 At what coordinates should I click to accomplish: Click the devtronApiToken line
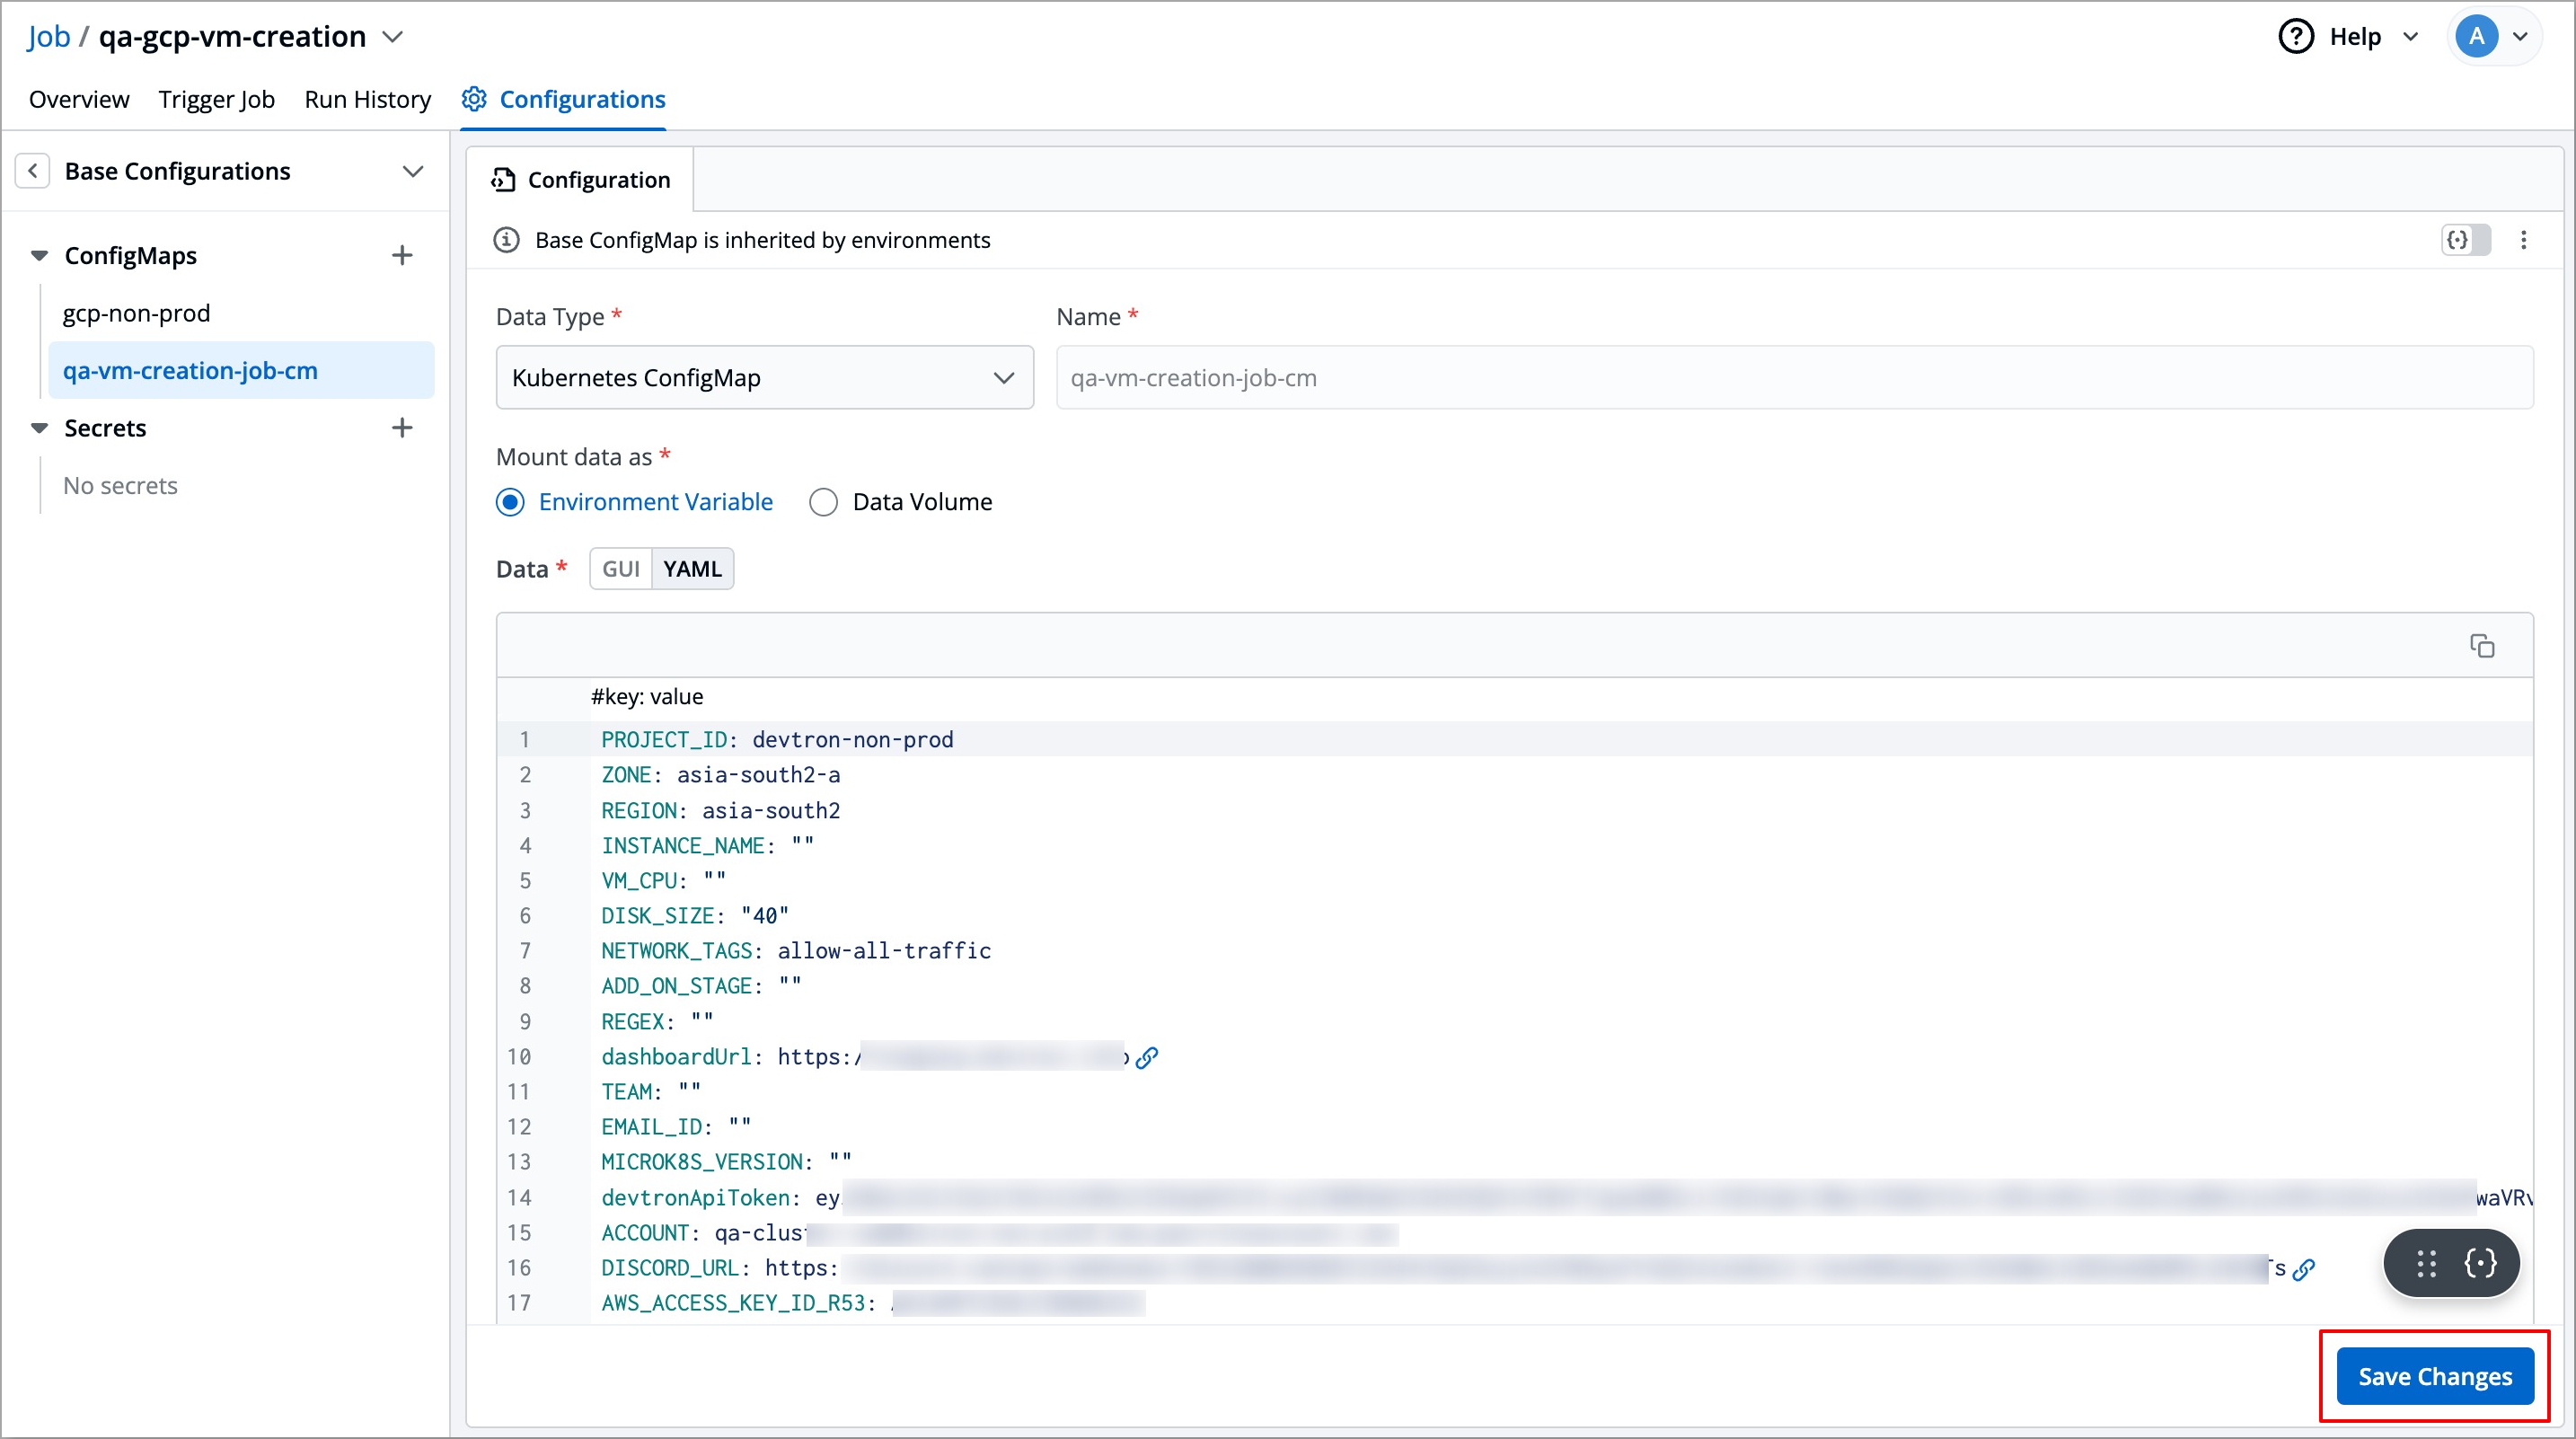coord(1566,1198)
